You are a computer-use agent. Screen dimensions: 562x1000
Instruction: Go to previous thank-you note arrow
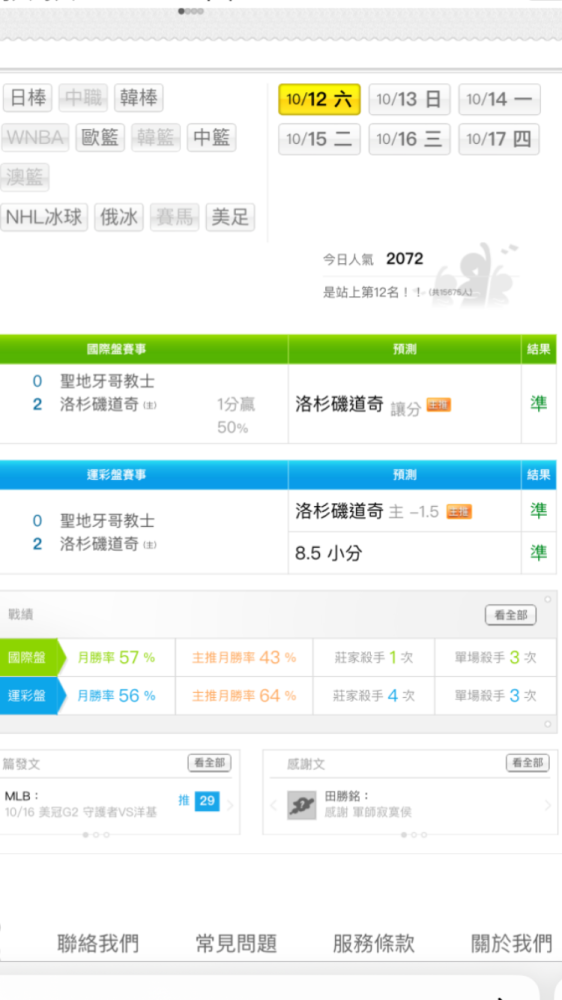pos(274,805)
